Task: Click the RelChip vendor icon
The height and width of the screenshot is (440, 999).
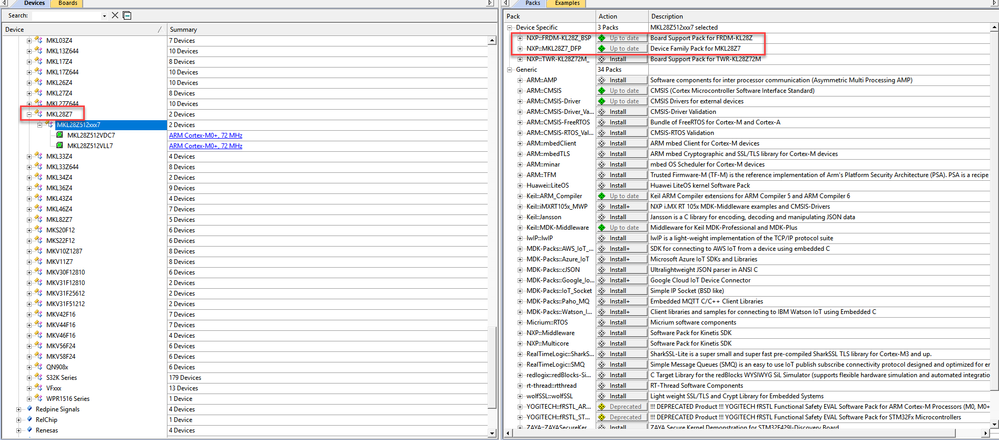Action: (x=28, y=420)
